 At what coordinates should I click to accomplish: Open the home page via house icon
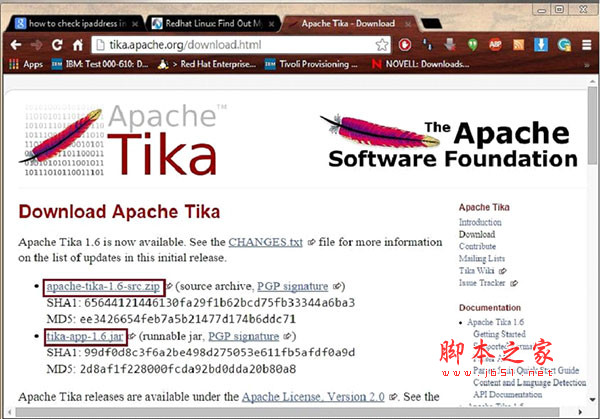(x=78, y=45)
